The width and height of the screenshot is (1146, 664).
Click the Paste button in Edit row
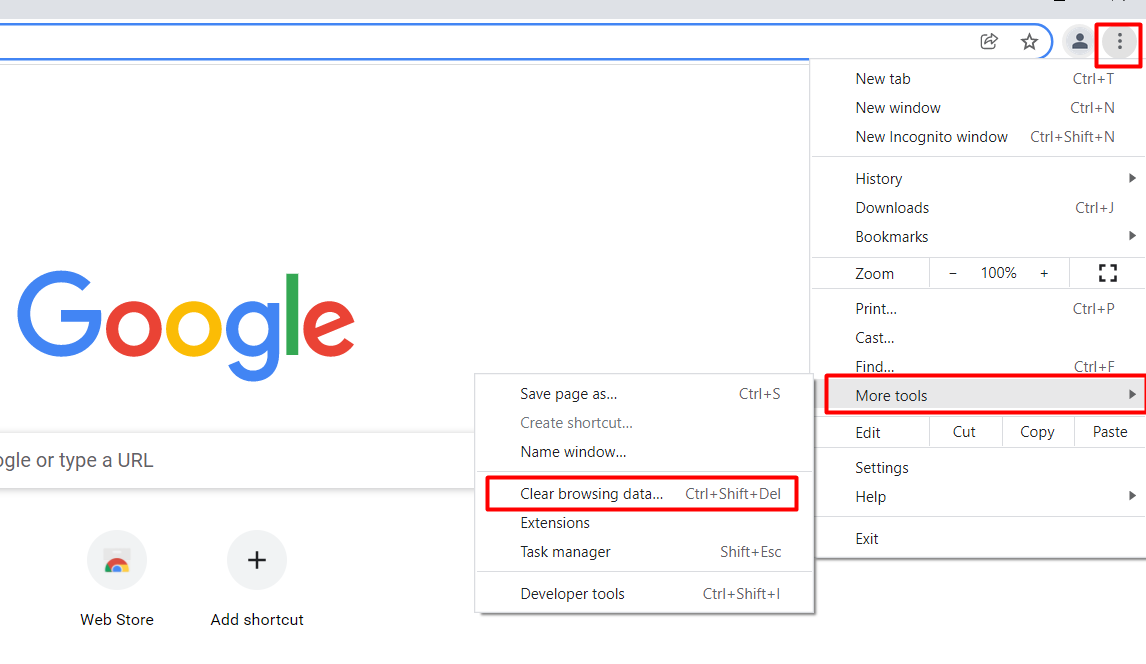pyautogui.click(x=1109, y=432)
